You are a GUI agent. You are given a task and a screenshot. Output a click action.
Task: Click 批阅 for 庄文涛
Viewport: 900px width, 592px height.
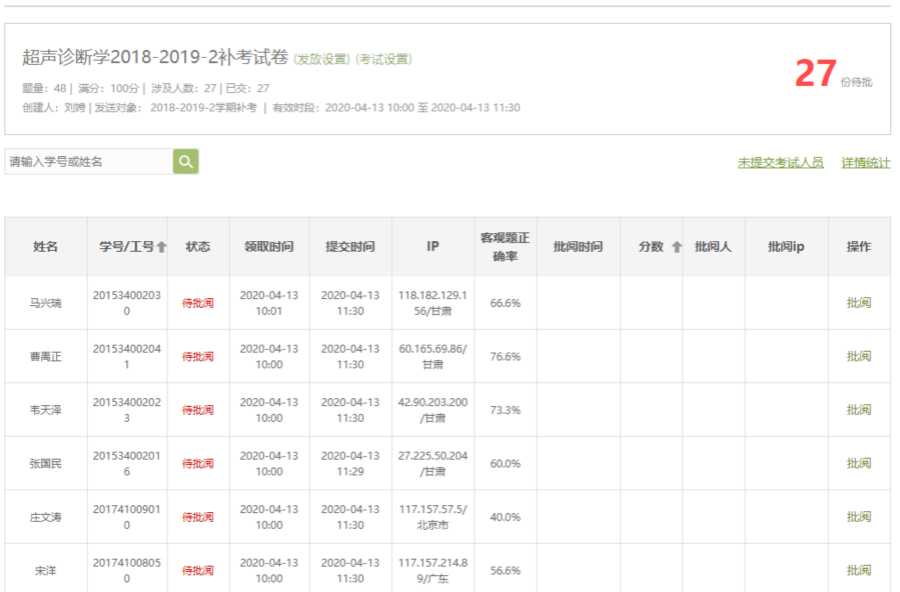coord(858,517)
